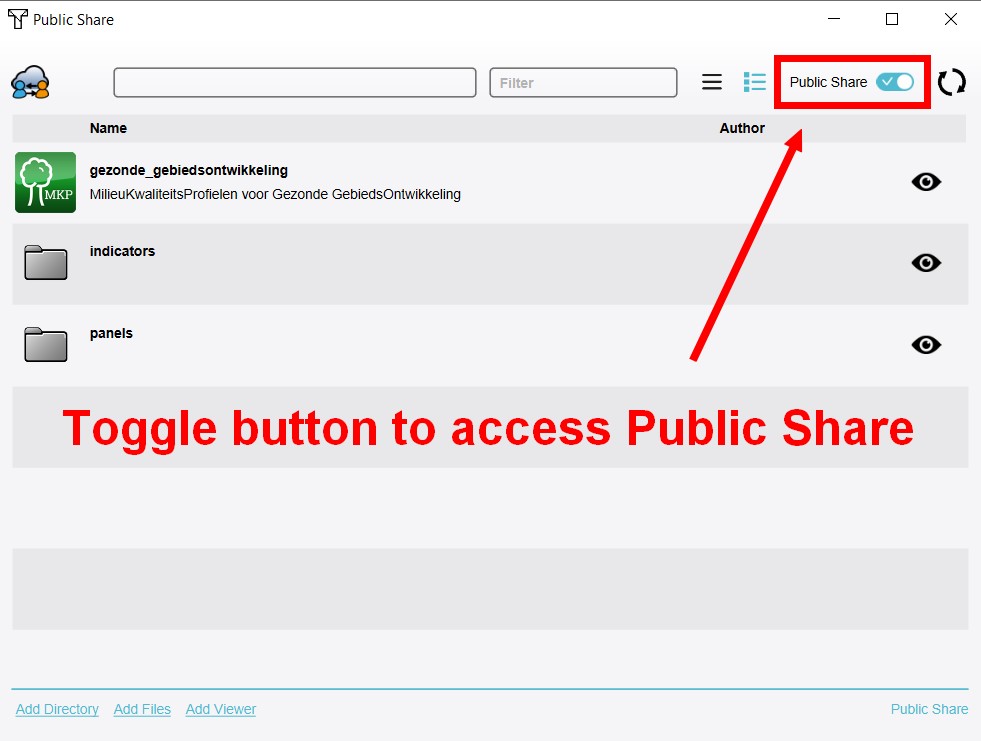Toggle eye visibility for indicators folder
This screenshot has height=741, width=981.
click(926, 263)
